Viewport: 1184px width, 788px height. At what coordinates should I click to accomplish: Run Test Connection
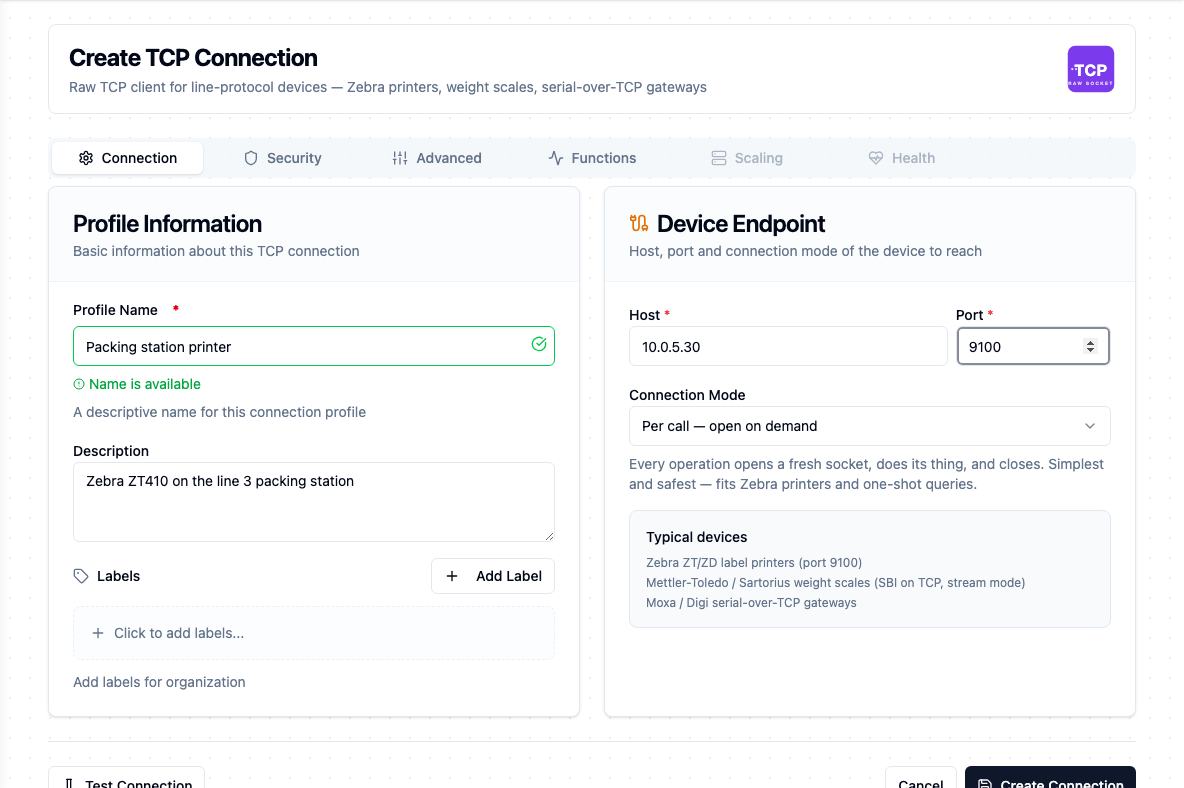pyautogui.click(x=127, y=779)
